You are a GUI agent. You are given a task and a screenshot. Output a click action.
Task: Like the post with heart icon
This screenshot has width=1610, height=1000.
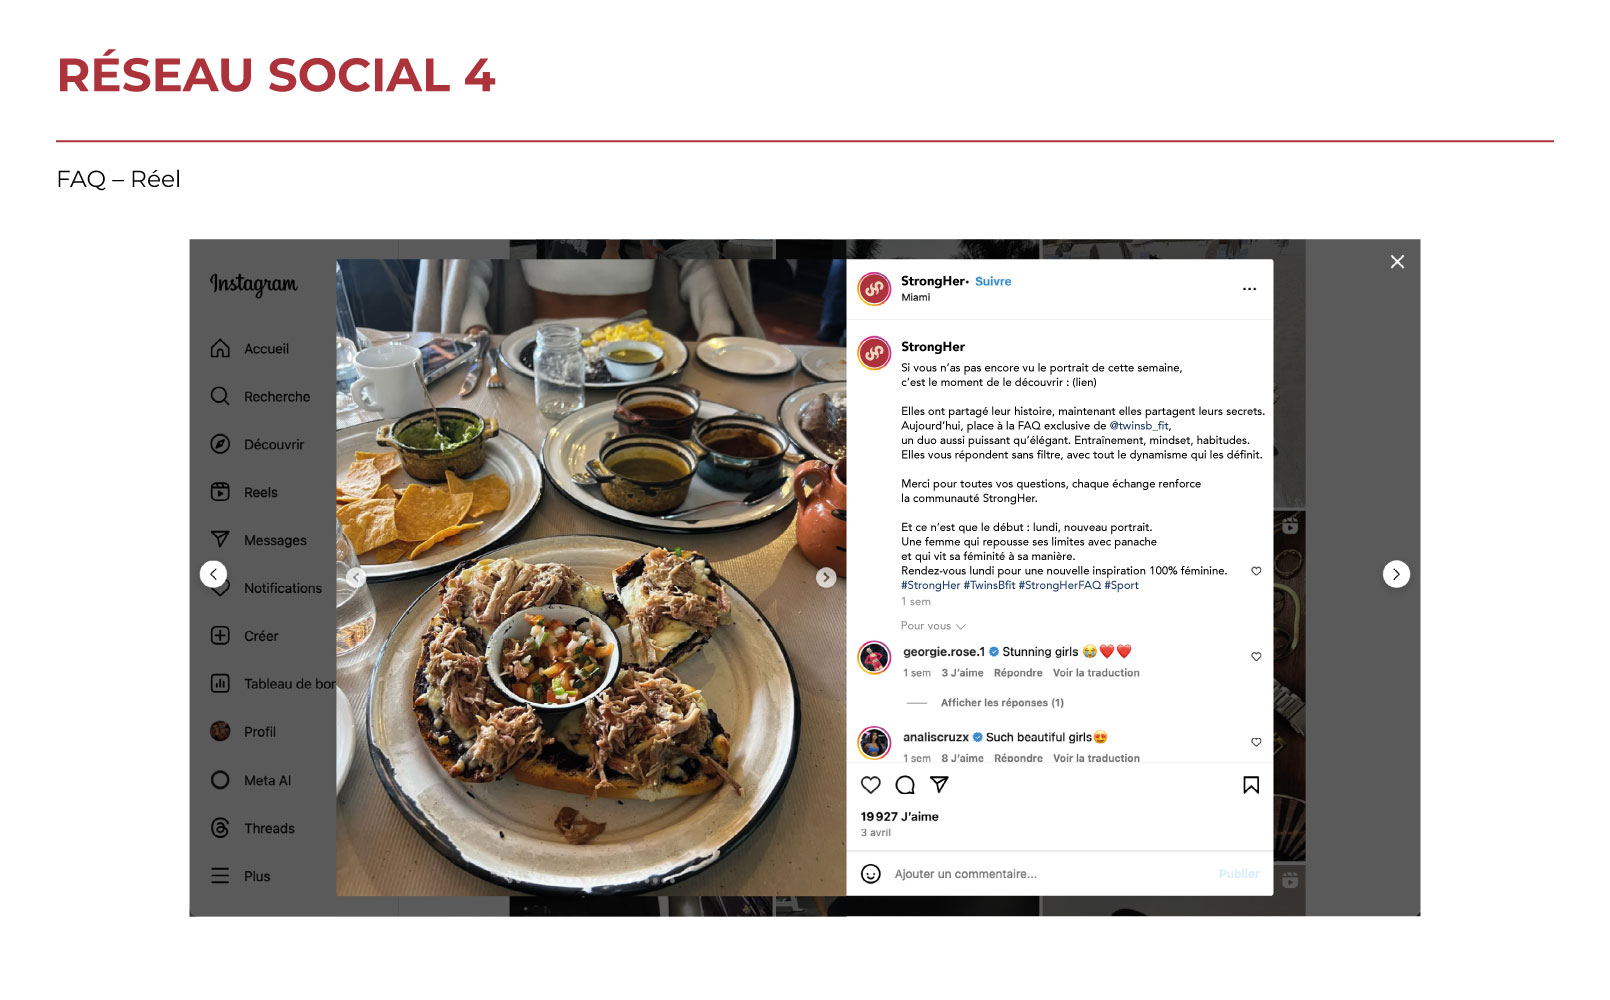pos(871,785)
